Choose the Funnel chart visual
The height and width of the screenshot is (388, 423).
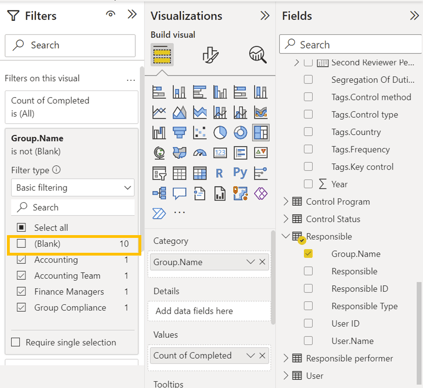point(179,133)
